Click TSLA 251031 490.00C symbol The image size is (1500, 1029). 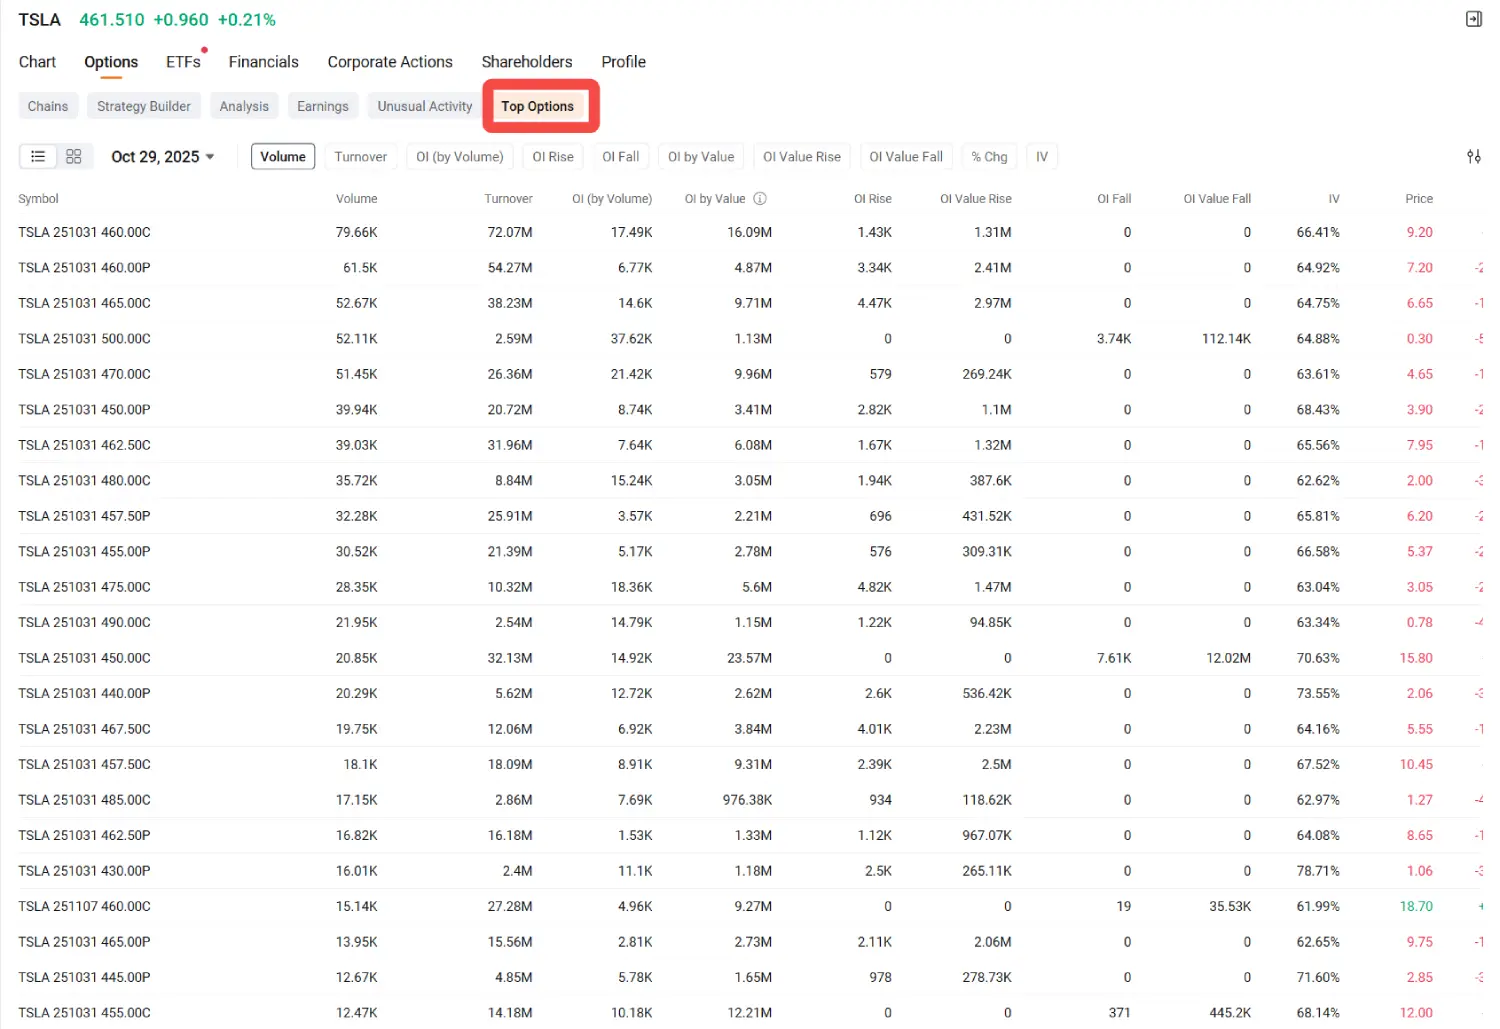click(84, 623)
